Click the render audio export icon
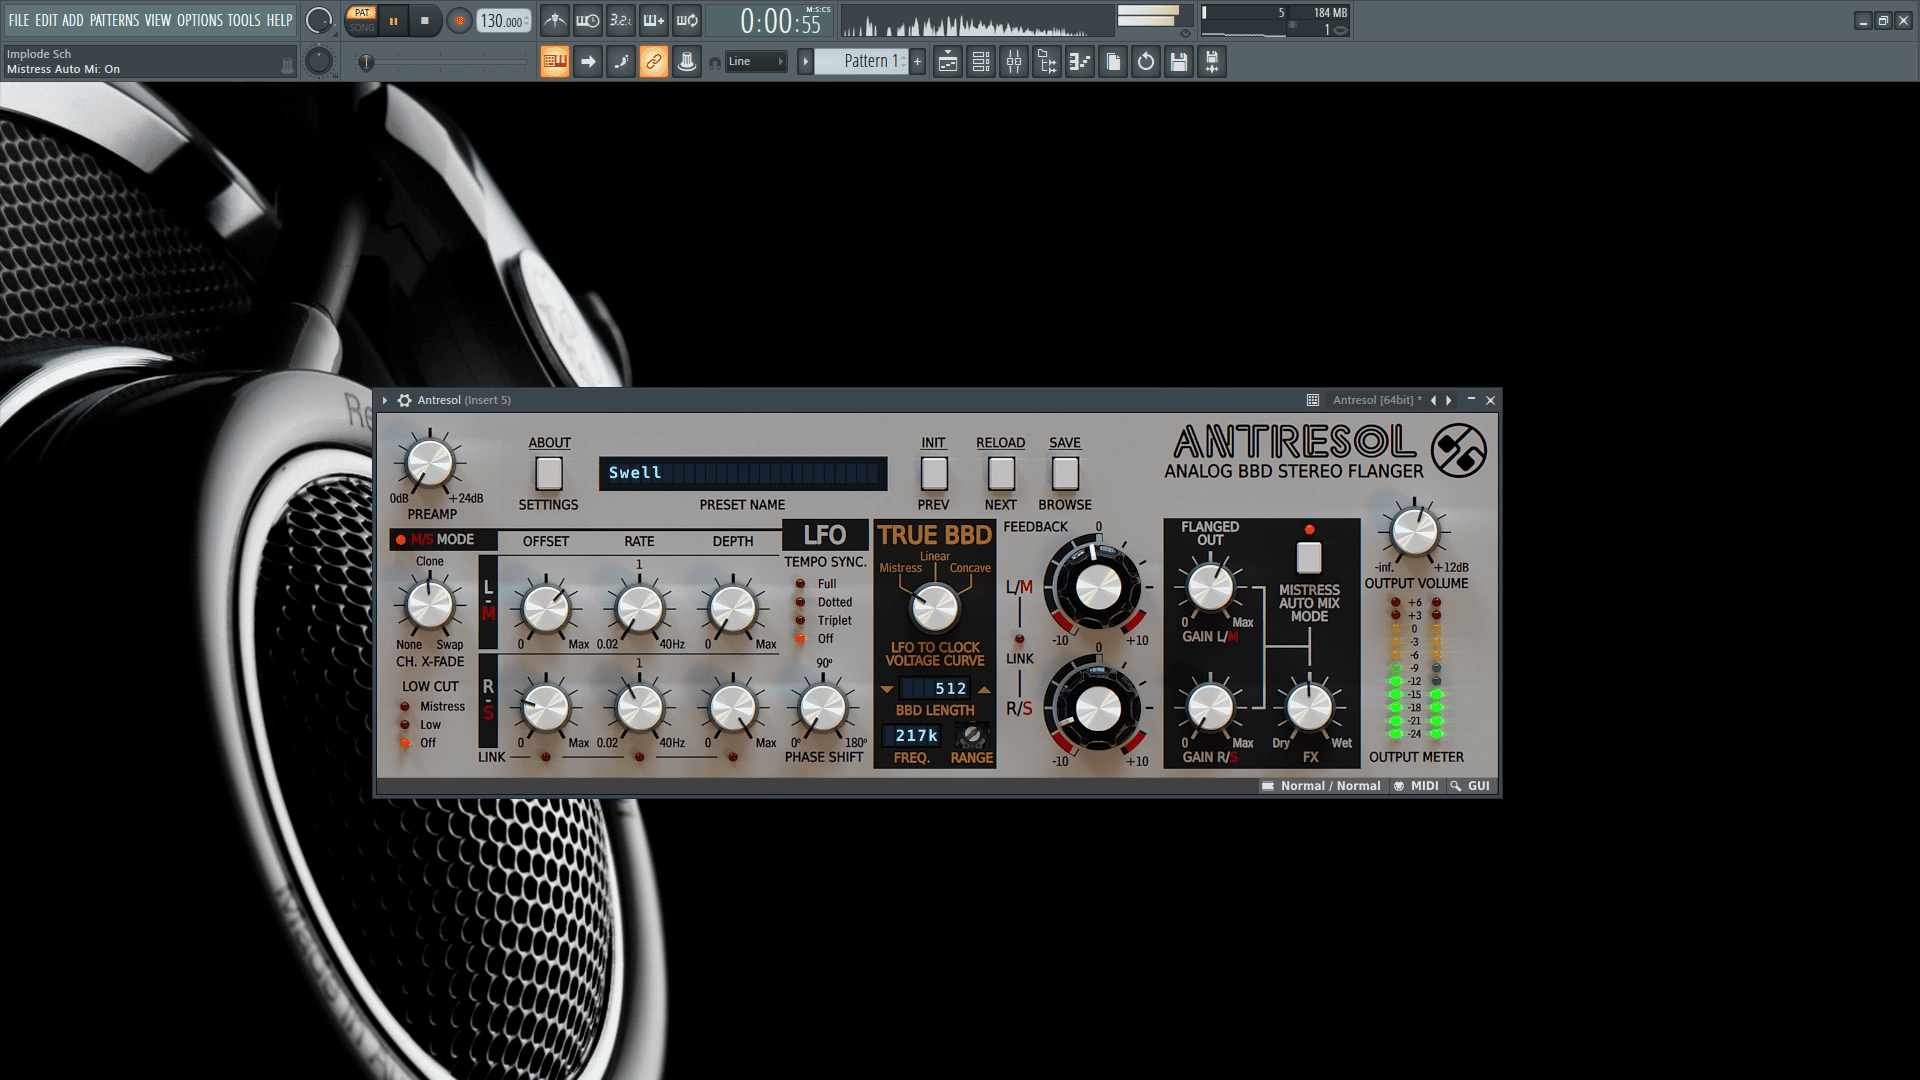 [1212, 62]
